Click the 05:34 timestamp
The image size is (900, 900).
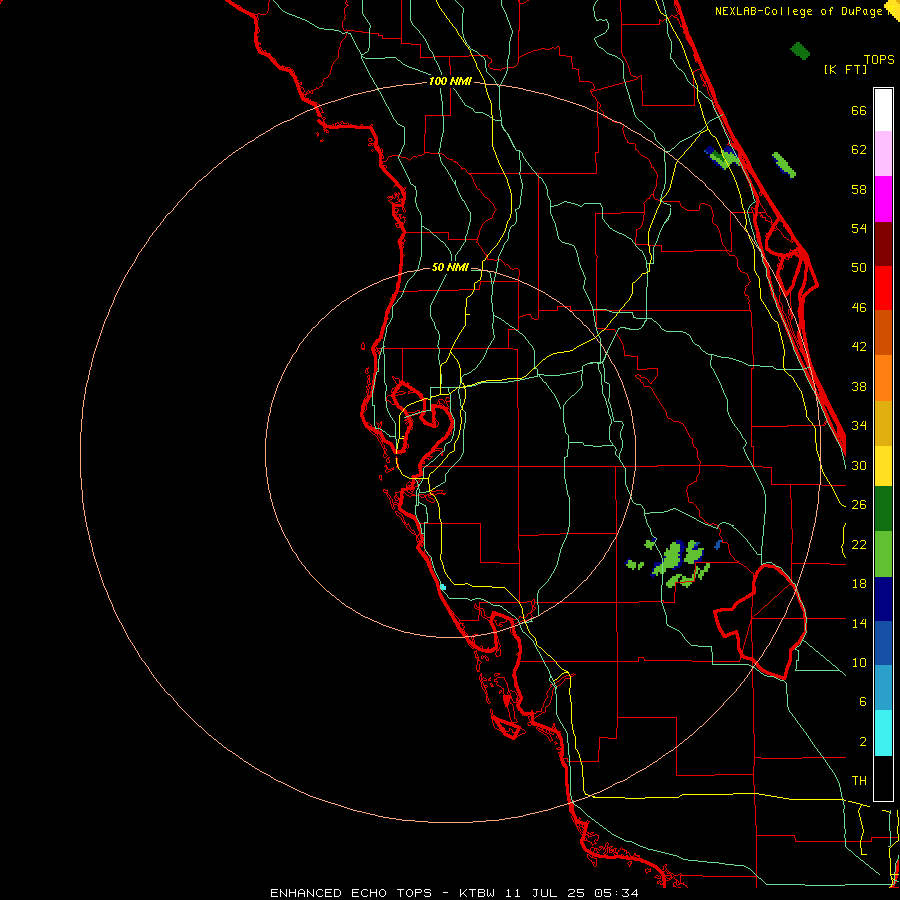click(616, 893)
